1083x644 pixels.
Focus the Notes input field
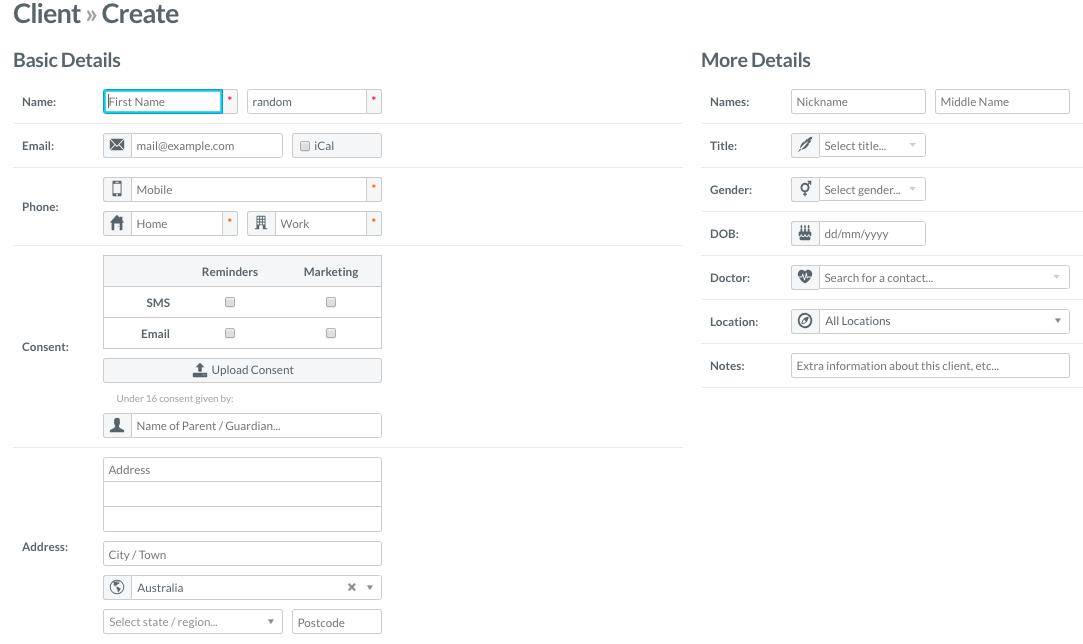point(930,366)
